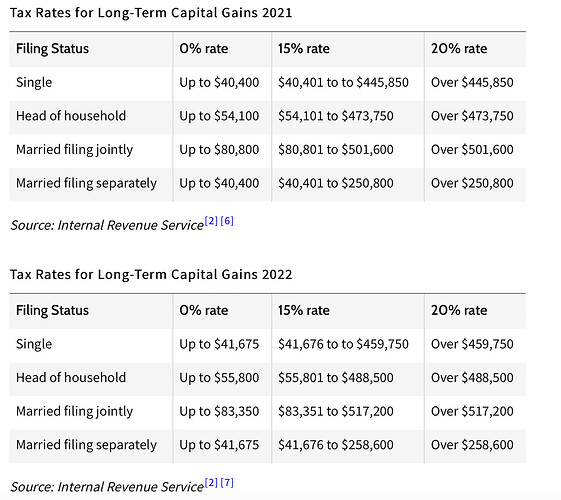Click the '$54,101 to $473,750' cell
Image resolution: width=561 pixels, height=500 pixels.
pyautogui.click(x=336, y=116)
